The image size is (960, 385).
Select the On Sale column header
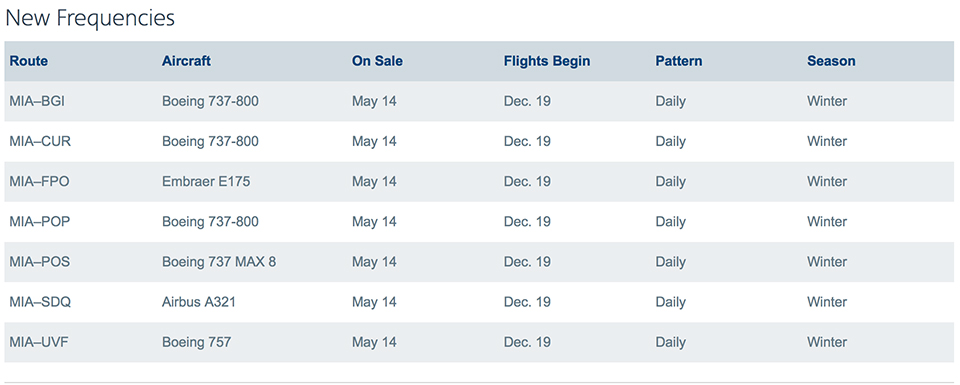(x=377, y=61)
